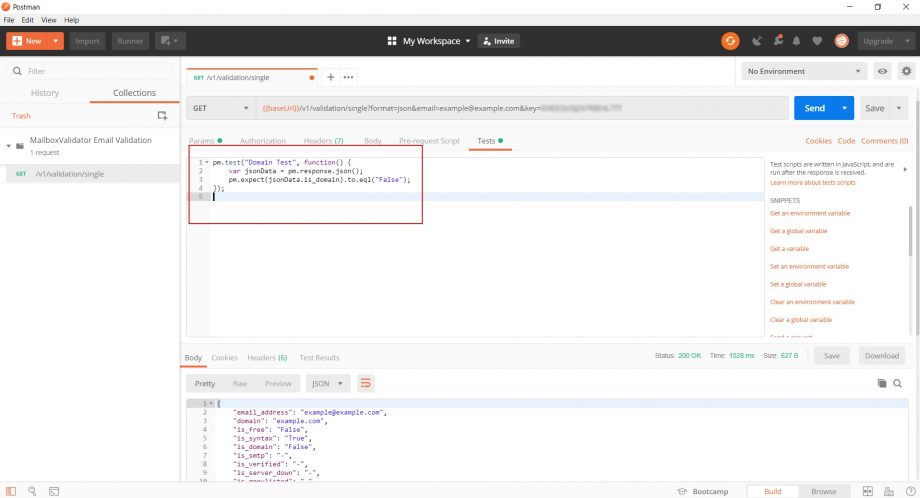The height and width of the screenshot is (498, 920).
Task: Open New button dropdown arrow
Action: click(55, 41)
